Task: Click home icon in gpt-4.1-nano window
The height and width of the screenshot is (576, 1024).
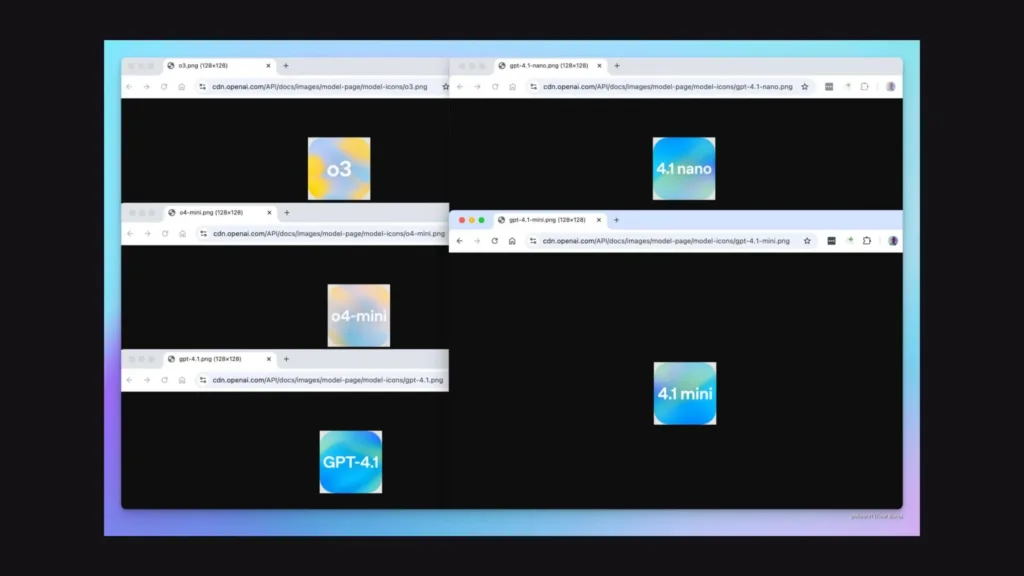Action: [x=513, y=87]
